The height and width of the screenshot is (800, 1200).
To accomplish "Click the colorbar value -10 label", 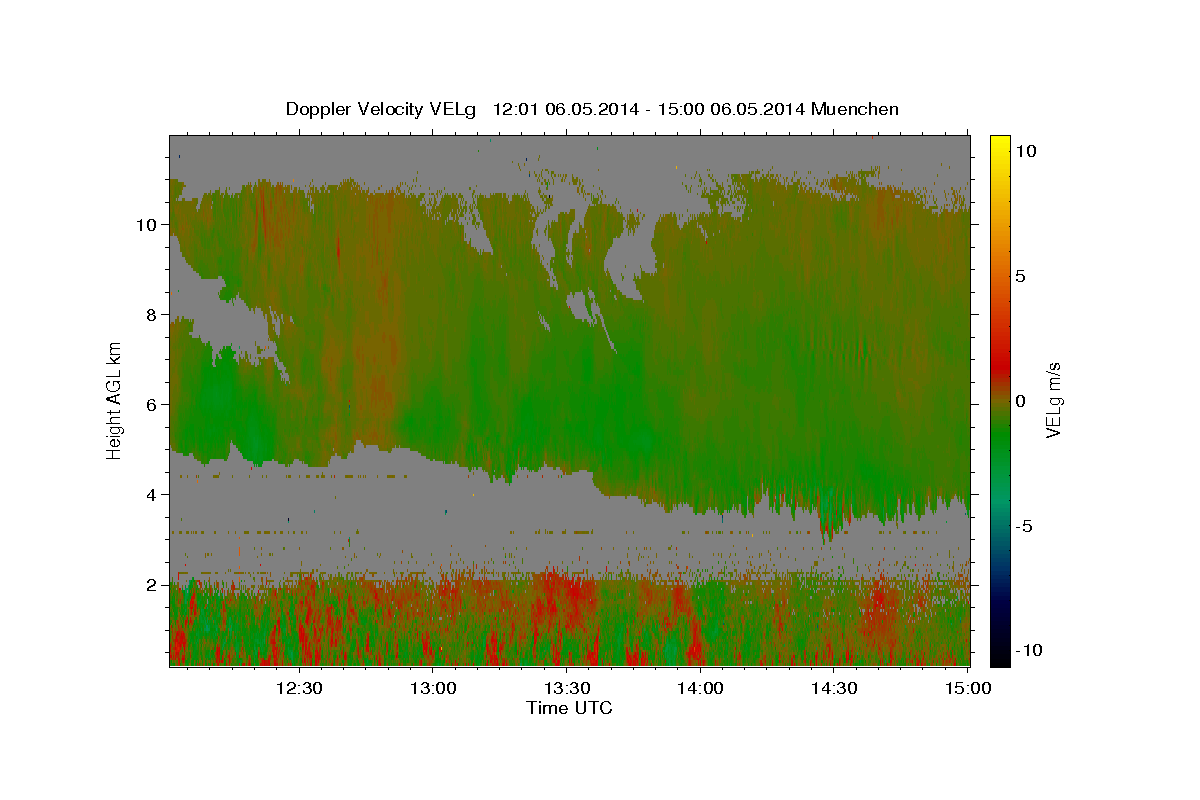I will point(1029,650).
